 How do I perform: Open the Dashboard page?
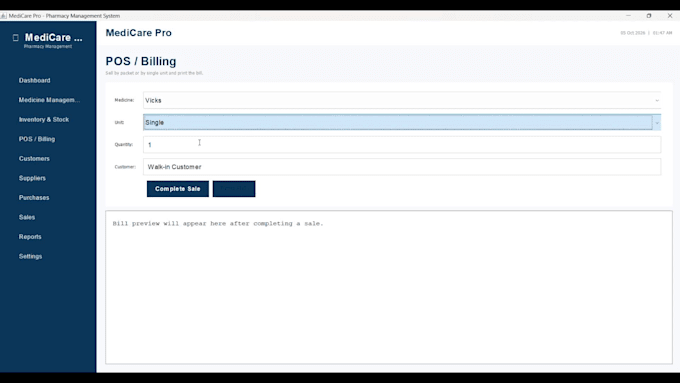click(x=34, y=80)
